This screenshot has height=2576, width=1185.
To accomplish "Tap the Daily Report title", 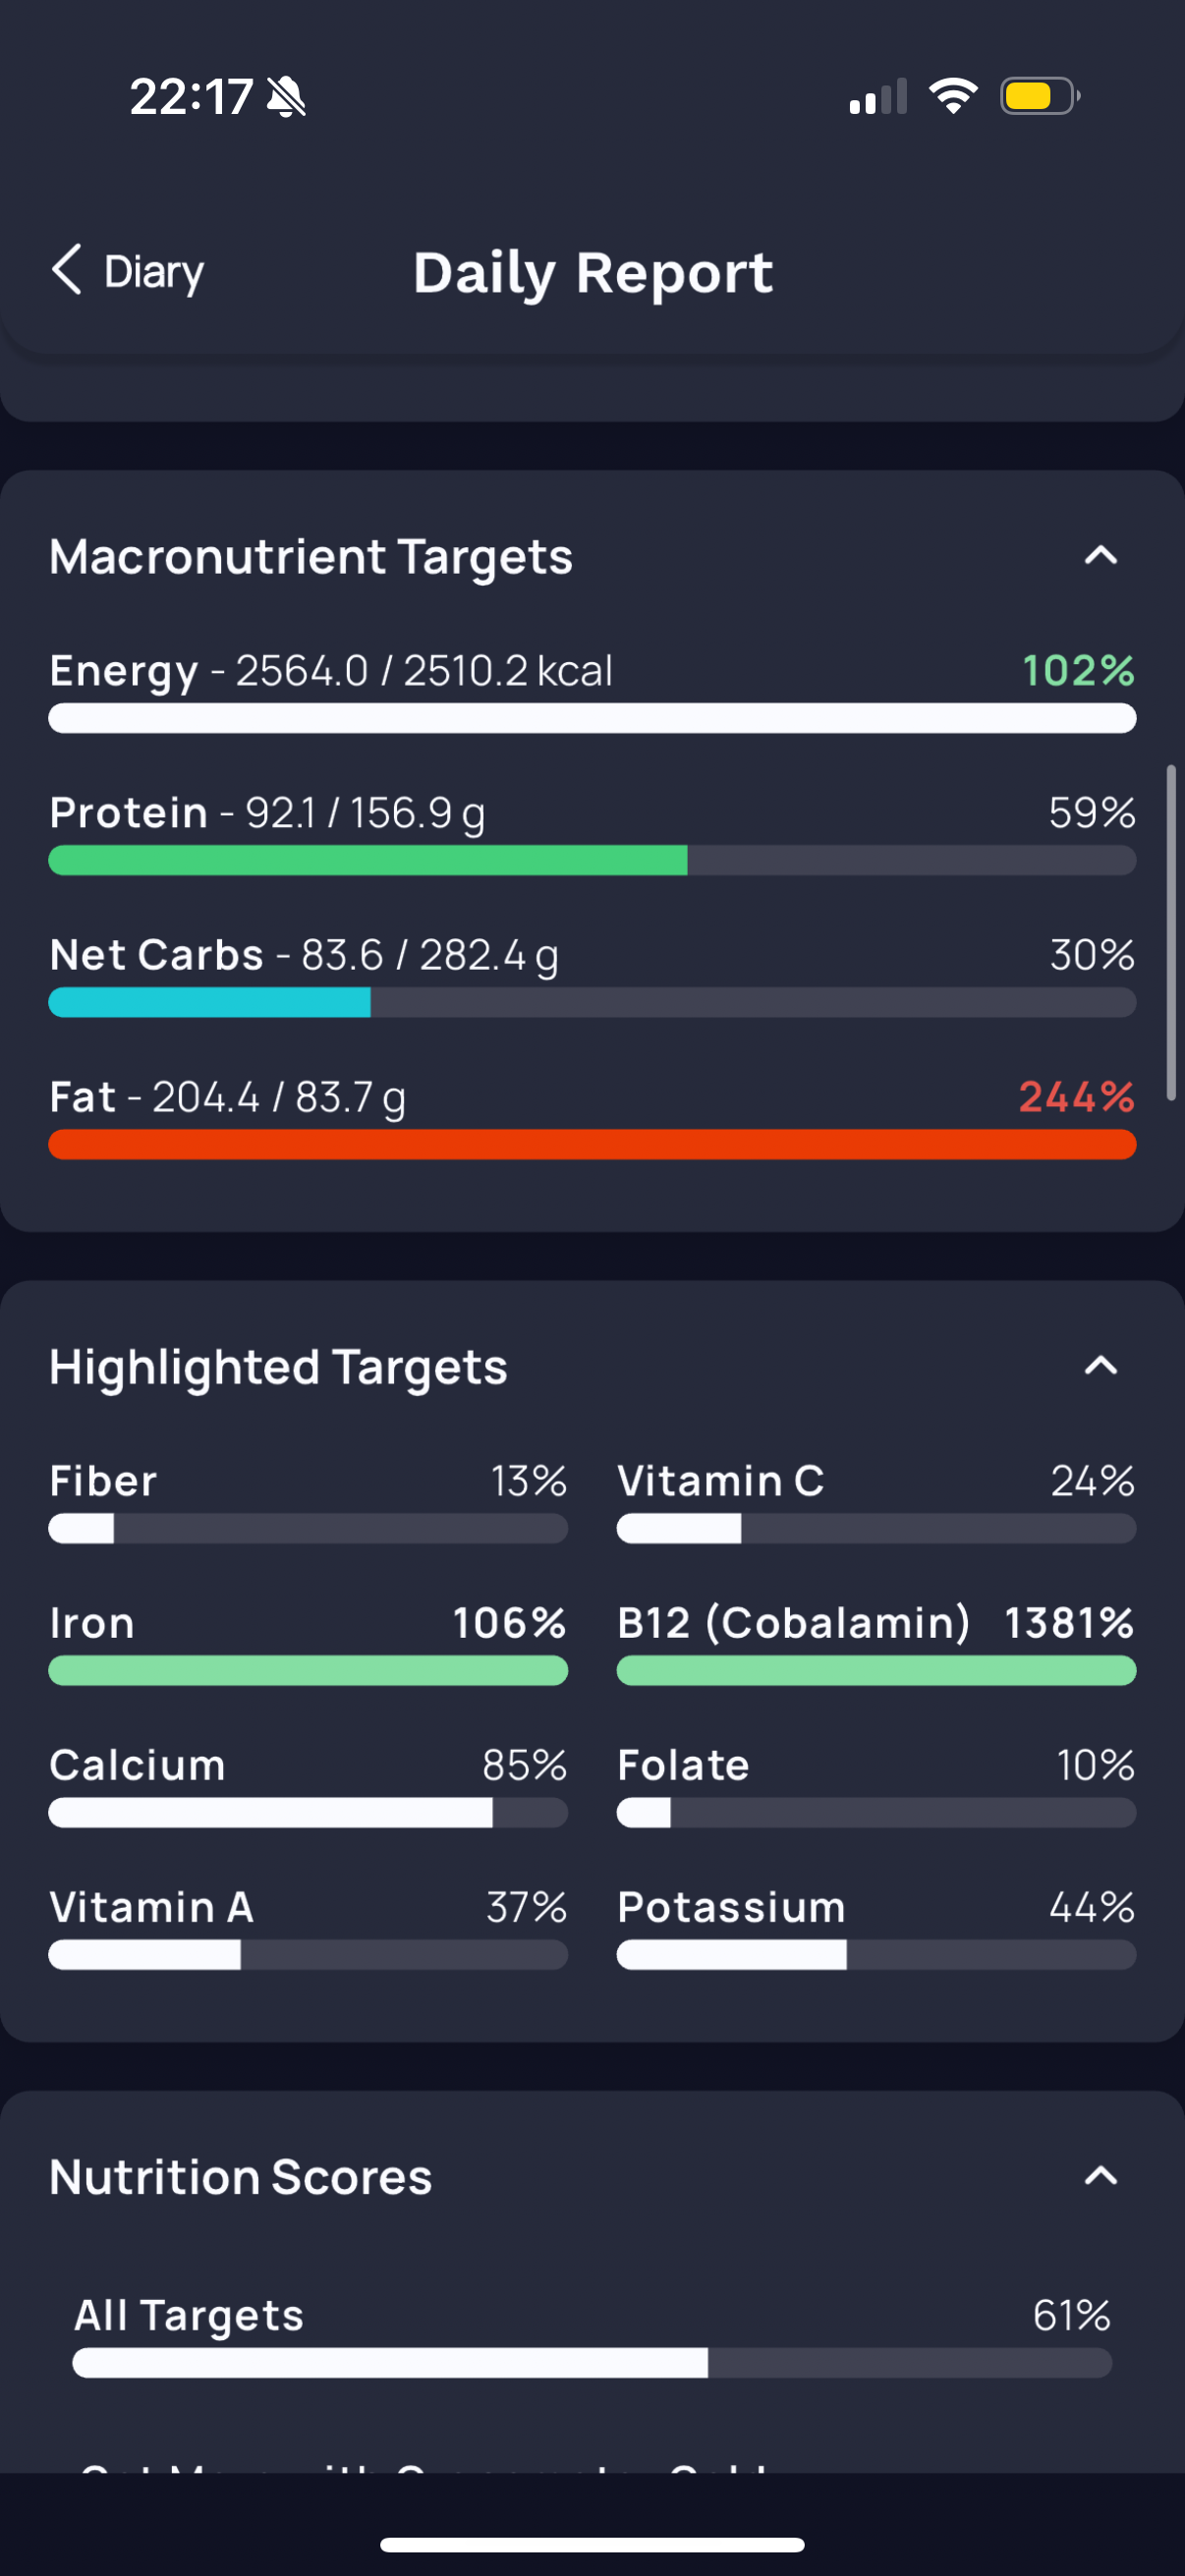I will point(593,273).
